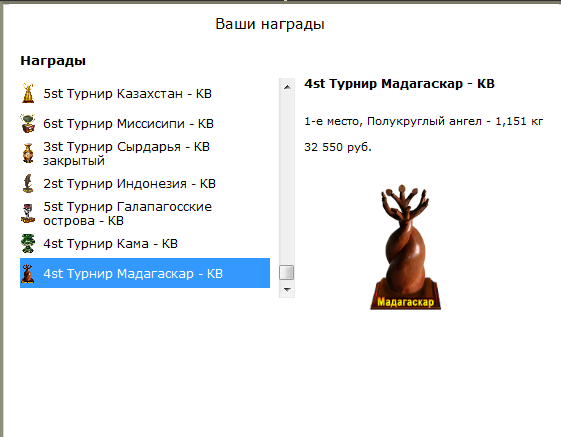Click the Награды heading
Screen dimensions: 561x437
tap(53, 60)
